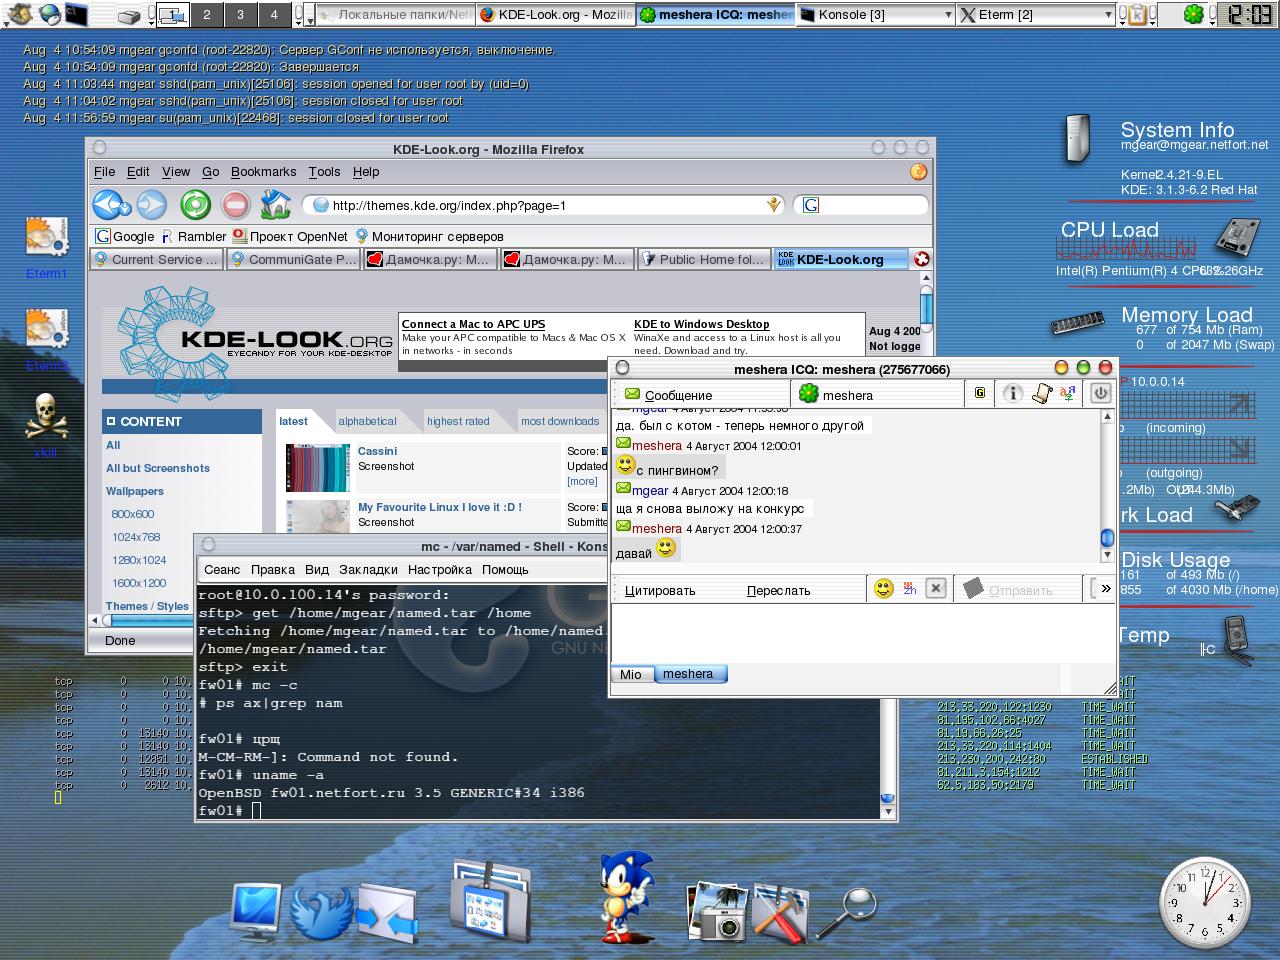The height and width of the screenshot is (960, 1280).
Task: Open the magnifying glass search dock icon
Action: (844, 912)
